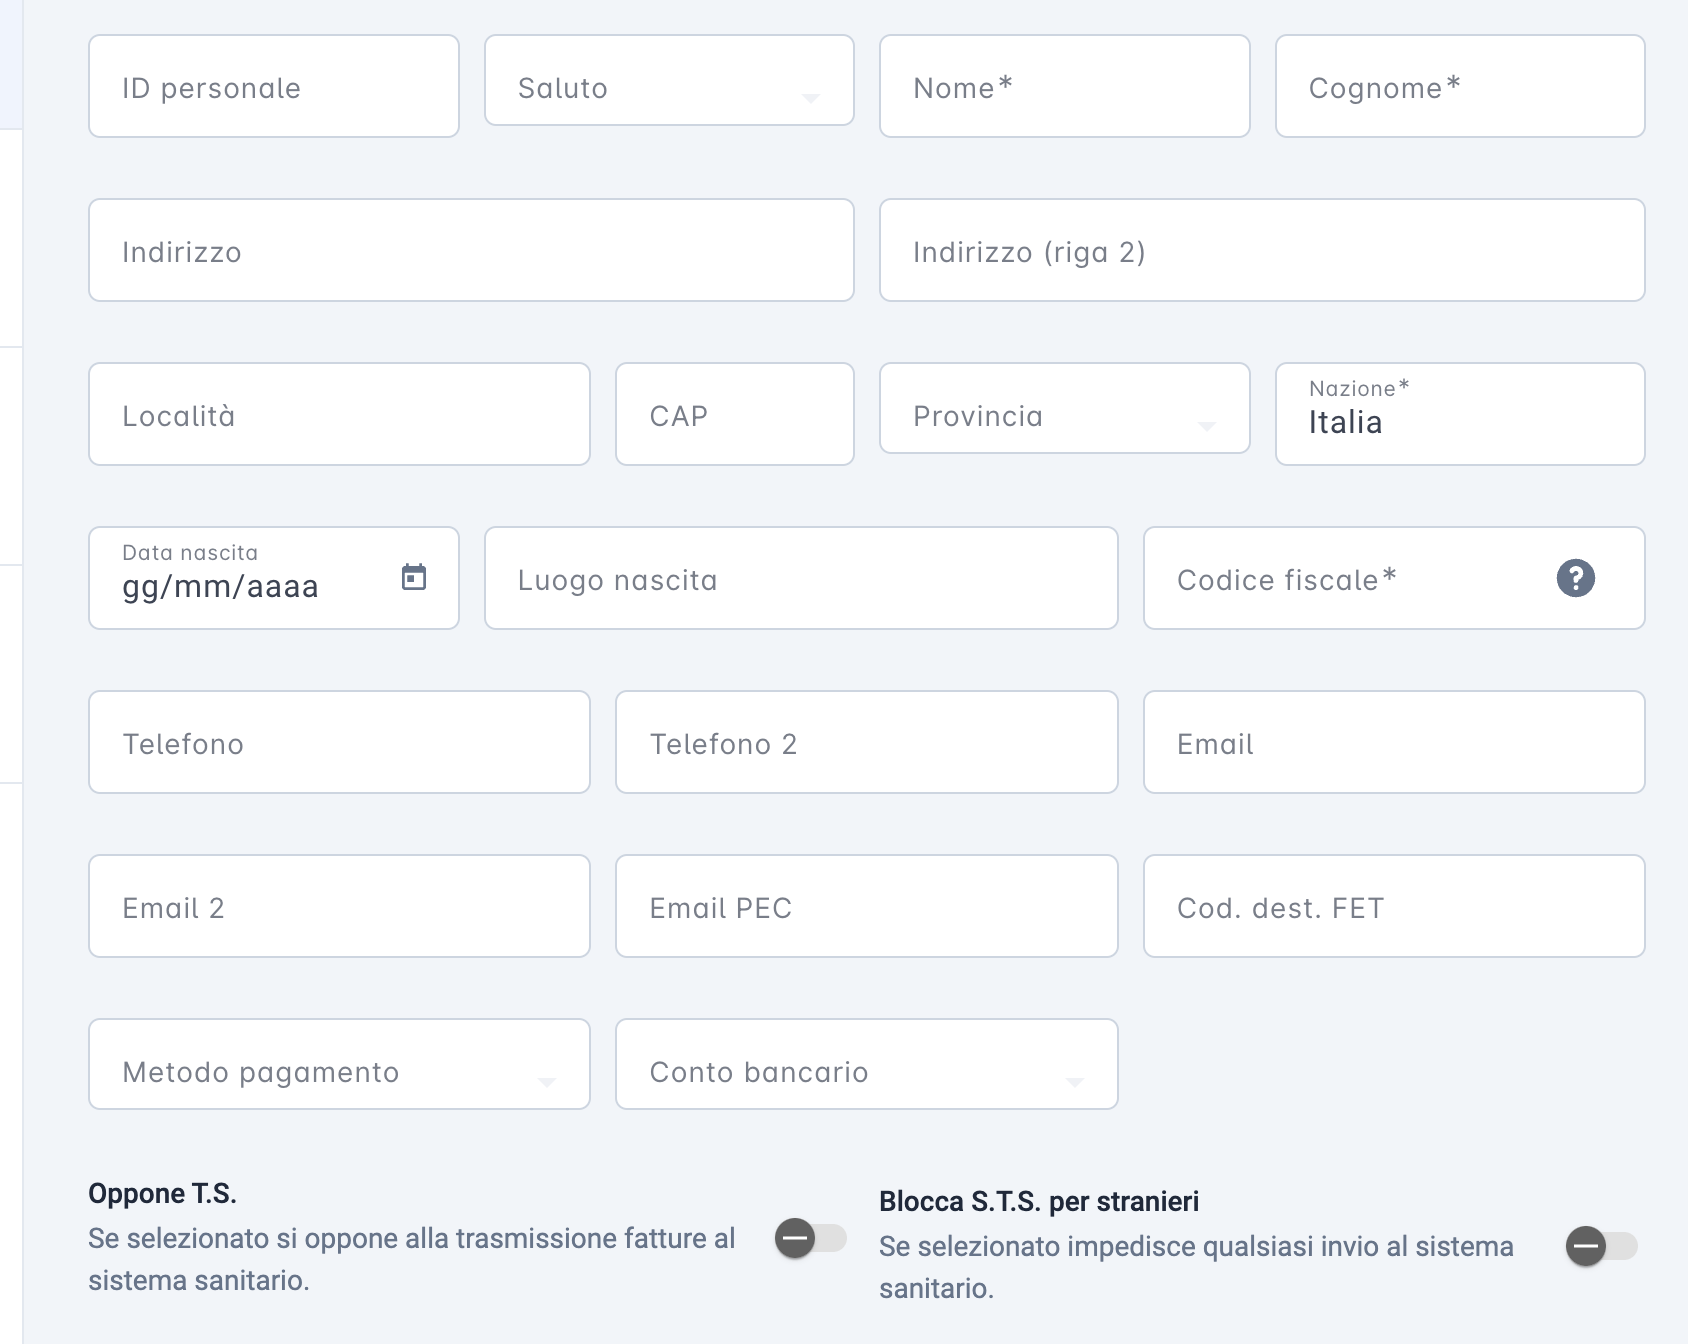Click the Cognome input field
This screenshot has height=1344, width=1688.
point(1460,86)
